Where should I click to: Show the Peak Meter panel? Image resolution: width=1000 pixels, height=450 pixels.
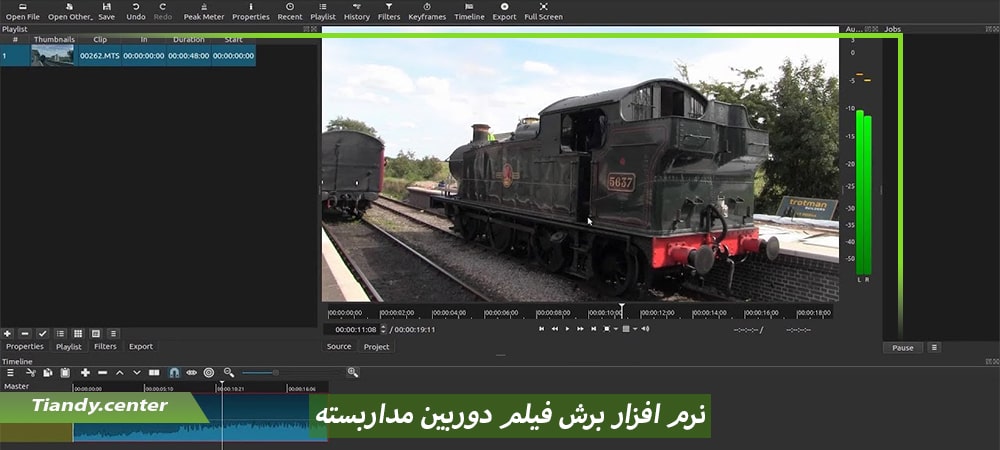click(204, 11)
